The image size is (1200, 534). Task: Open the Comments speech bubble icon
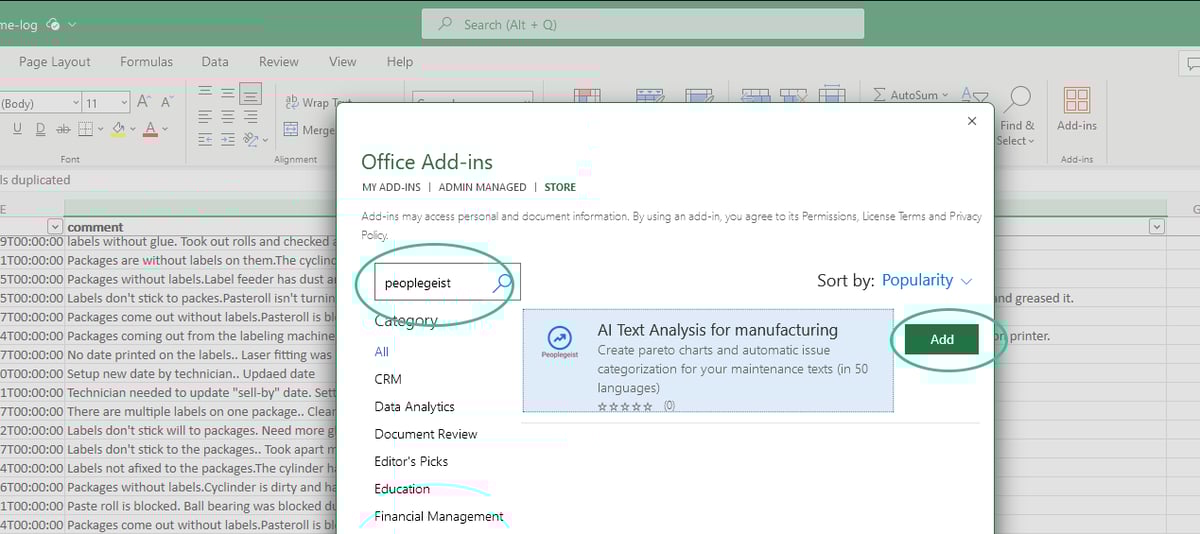click(x=1192, y=62)
